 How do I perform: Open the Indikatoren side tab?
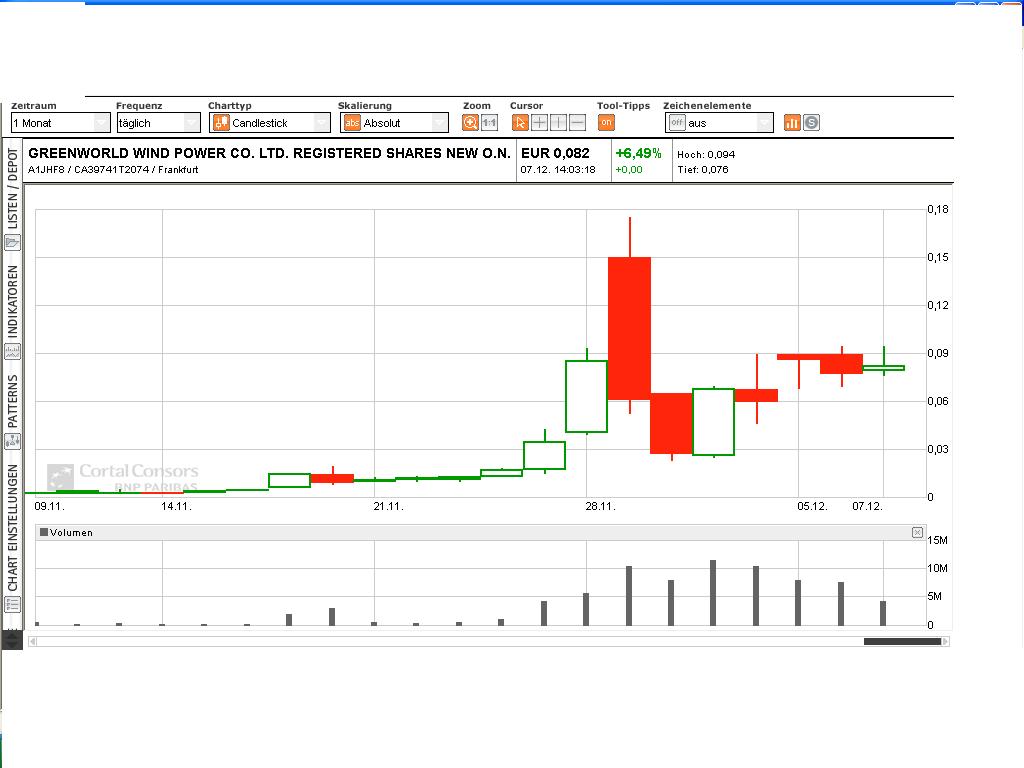coord(12,302)
